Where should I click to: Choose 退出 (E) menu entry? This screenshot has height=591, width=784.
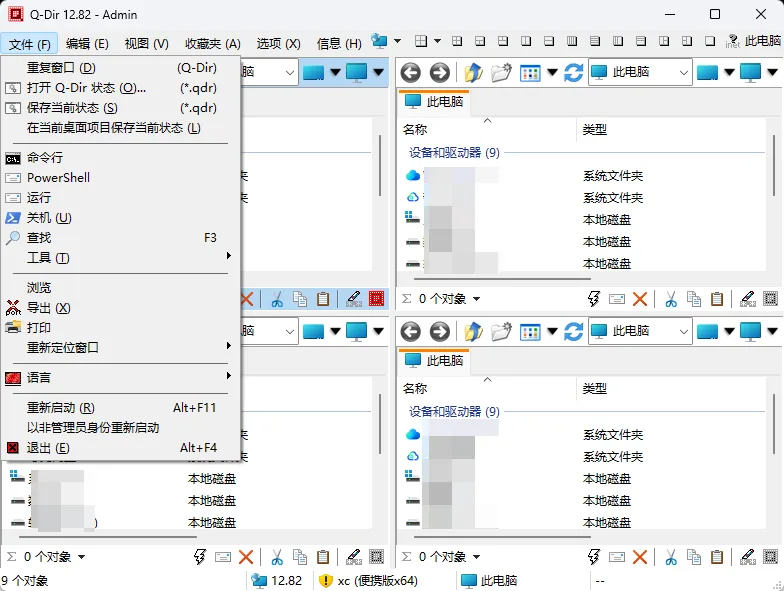pyautogui.click(x=122, y=448)
